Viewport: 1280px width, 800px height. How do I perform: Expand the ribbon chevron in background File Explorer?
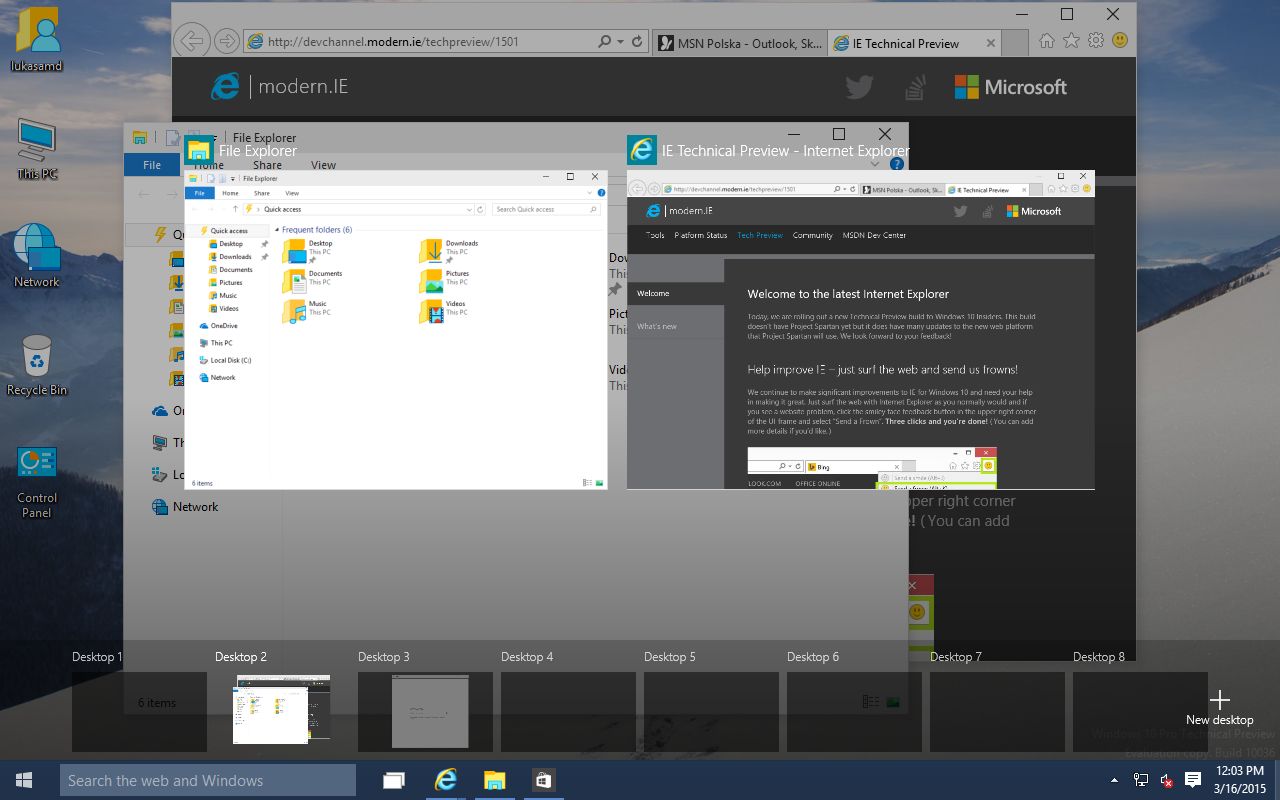click(875, 164)
